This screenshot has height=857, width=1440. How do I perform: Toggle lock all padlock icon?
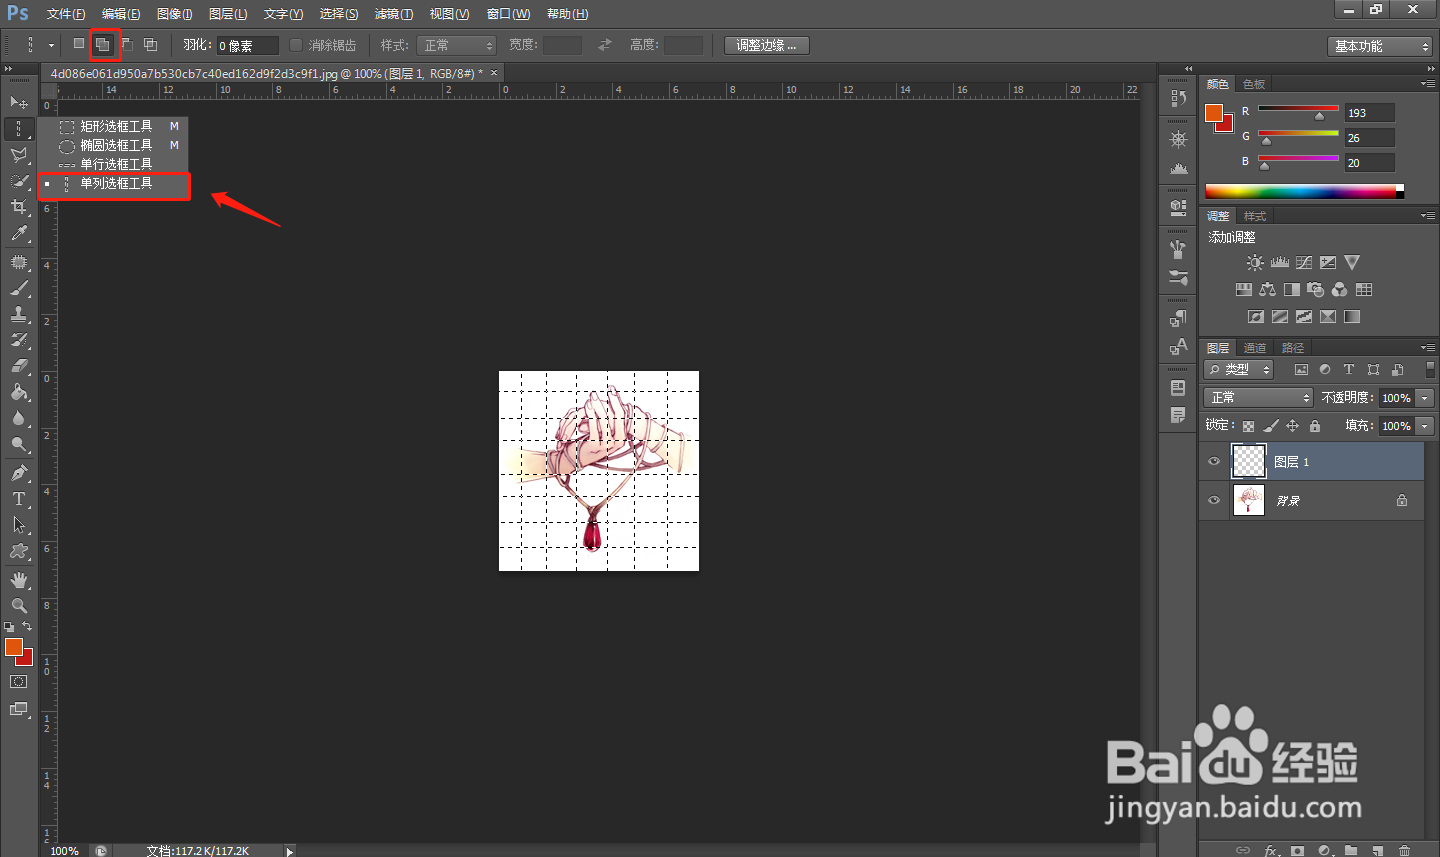pos(1315,426)
